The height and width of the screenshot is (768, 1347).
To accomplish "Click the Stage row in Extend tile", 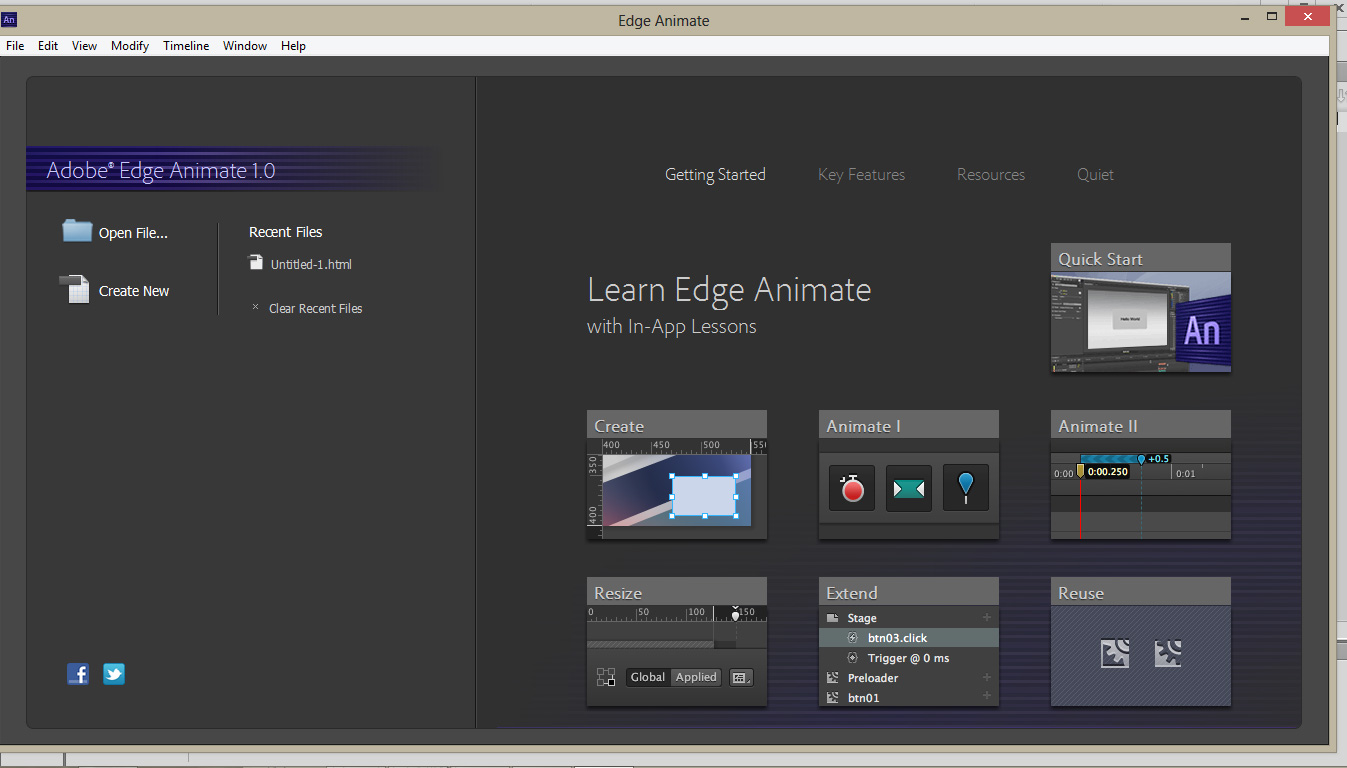I will pyautogui.click(x=909, y=618).
